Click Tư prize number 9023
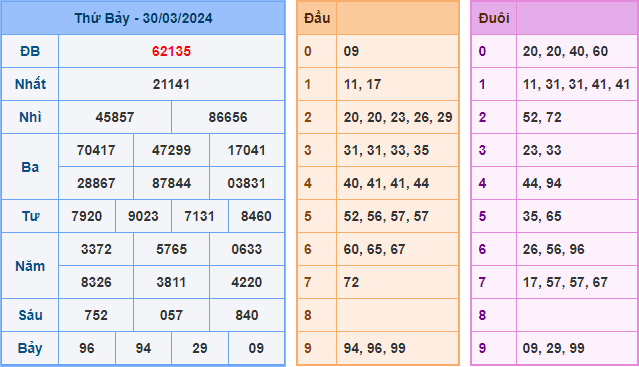The image size is (639, 367). (143, 216)
